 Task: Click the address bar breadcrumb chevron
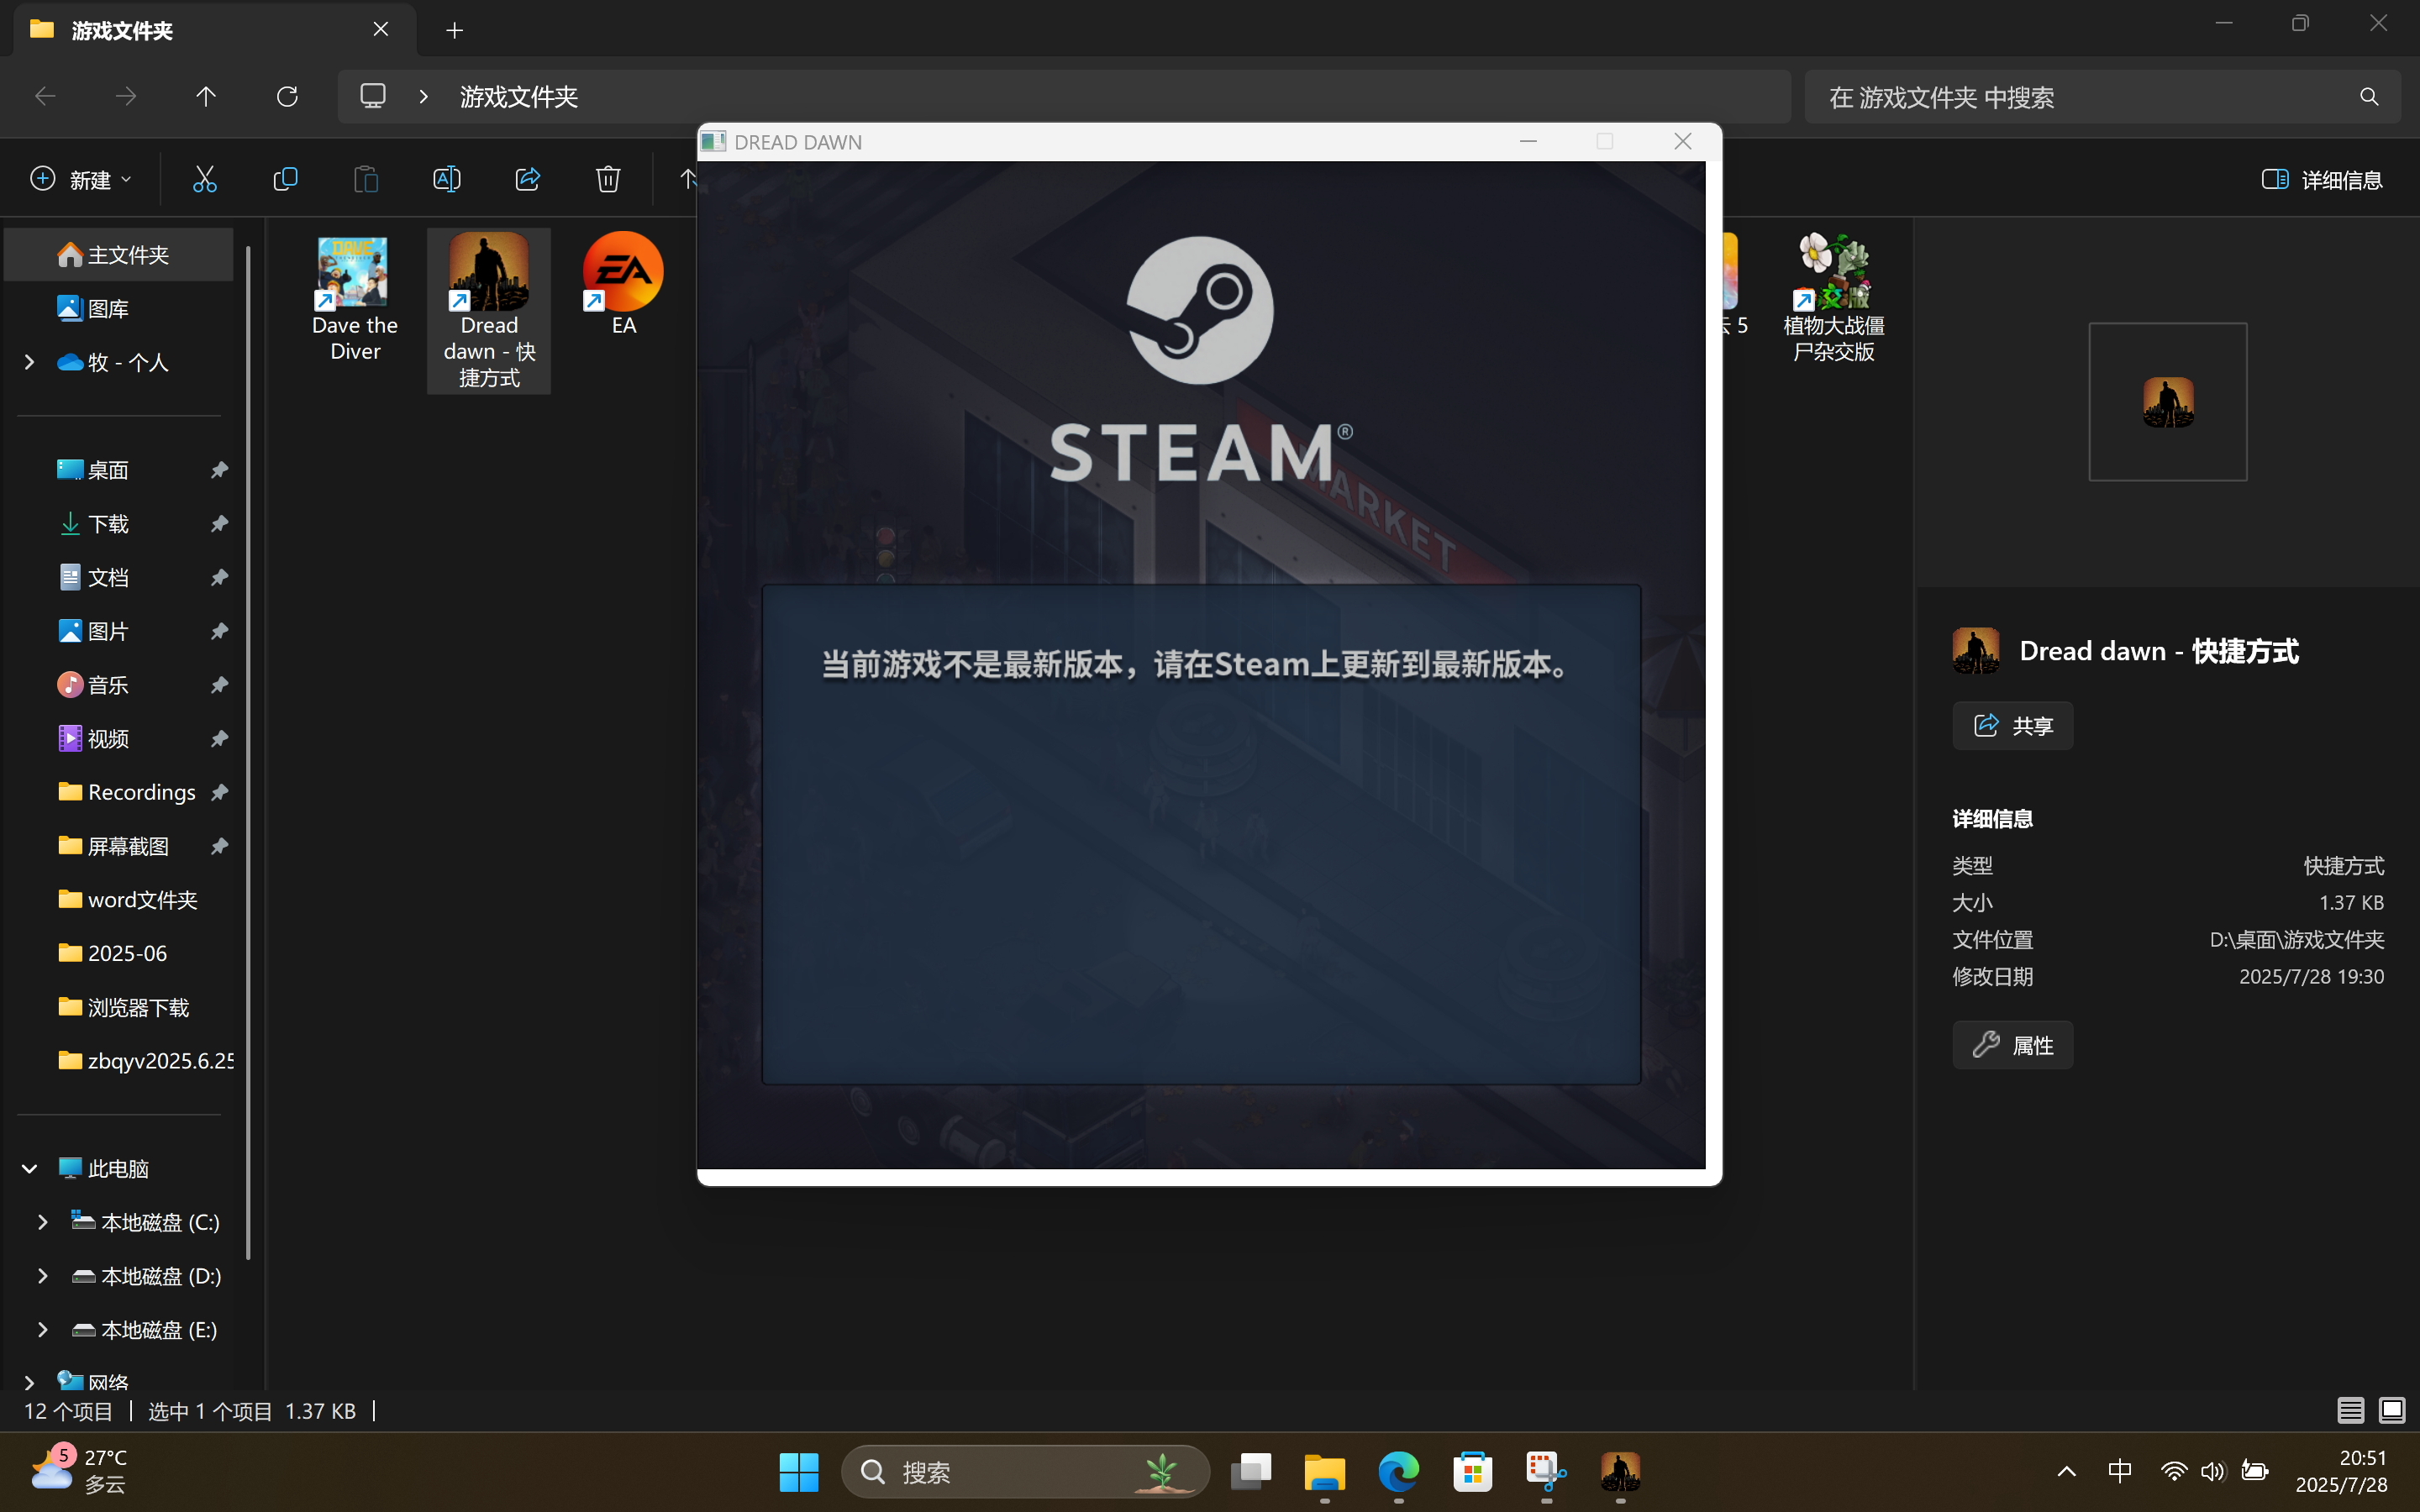coord(424,96)
